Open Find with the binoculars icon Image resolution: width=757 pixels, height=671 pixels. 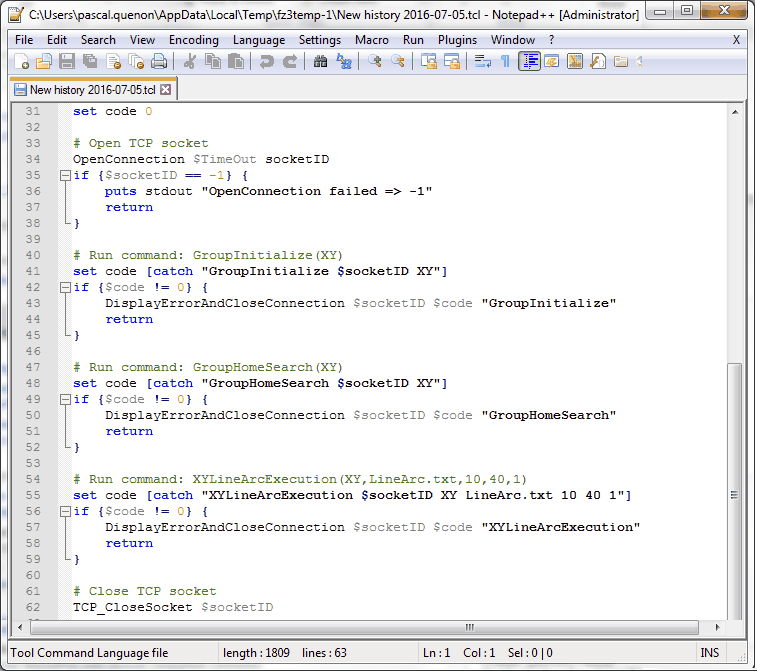point(320,62)
